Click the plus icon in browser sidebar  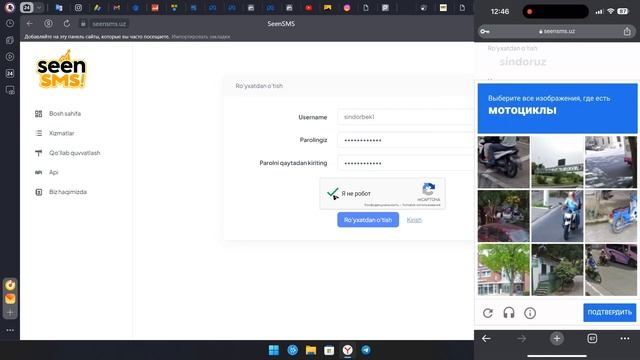click(x=10, y=313)
